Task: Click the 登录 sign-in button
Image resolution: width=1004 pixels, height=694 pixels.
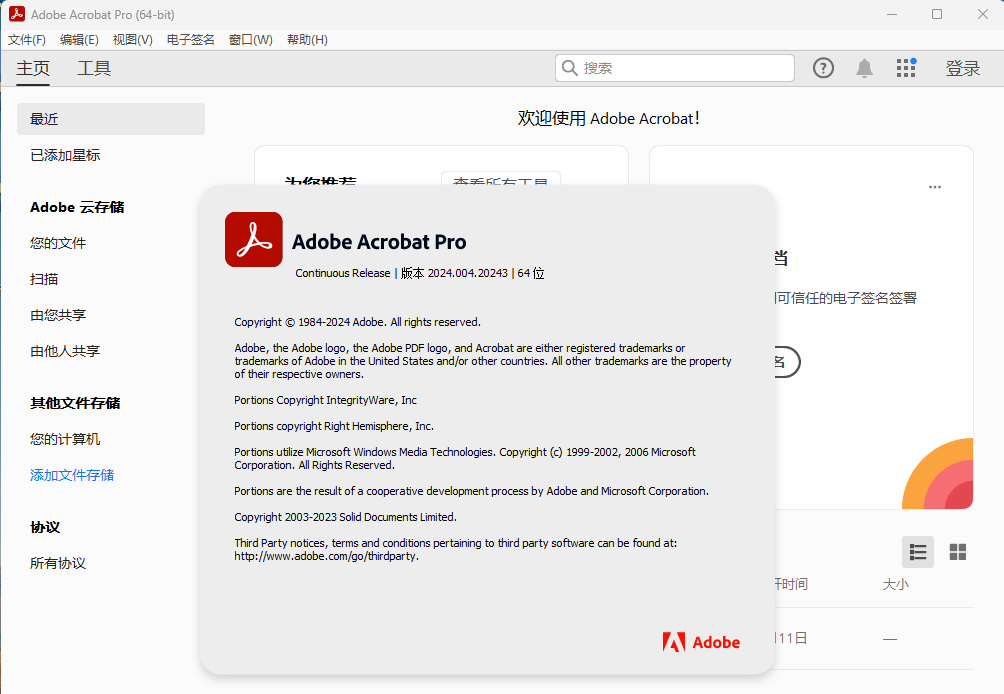Action: [963, 68]
